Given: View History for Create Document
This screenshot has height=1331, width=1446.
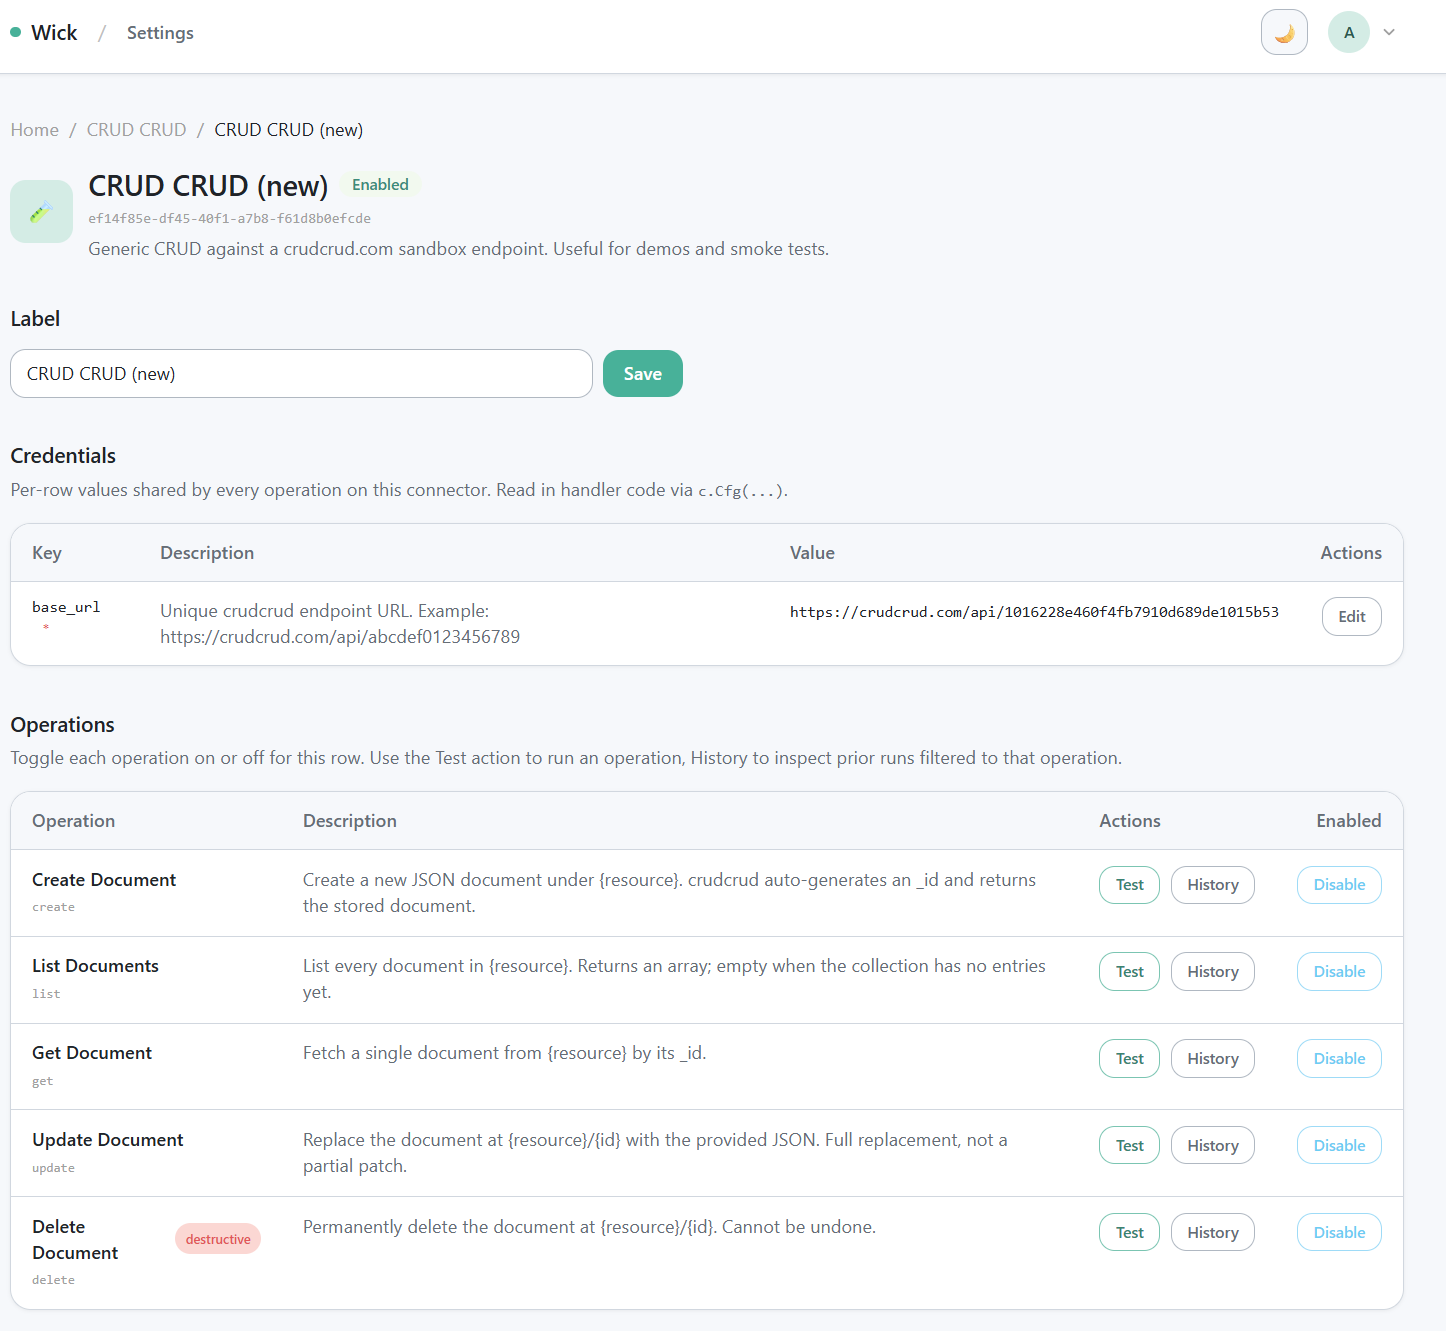Looking at the screenshot, I should (x=1213, y=885).
